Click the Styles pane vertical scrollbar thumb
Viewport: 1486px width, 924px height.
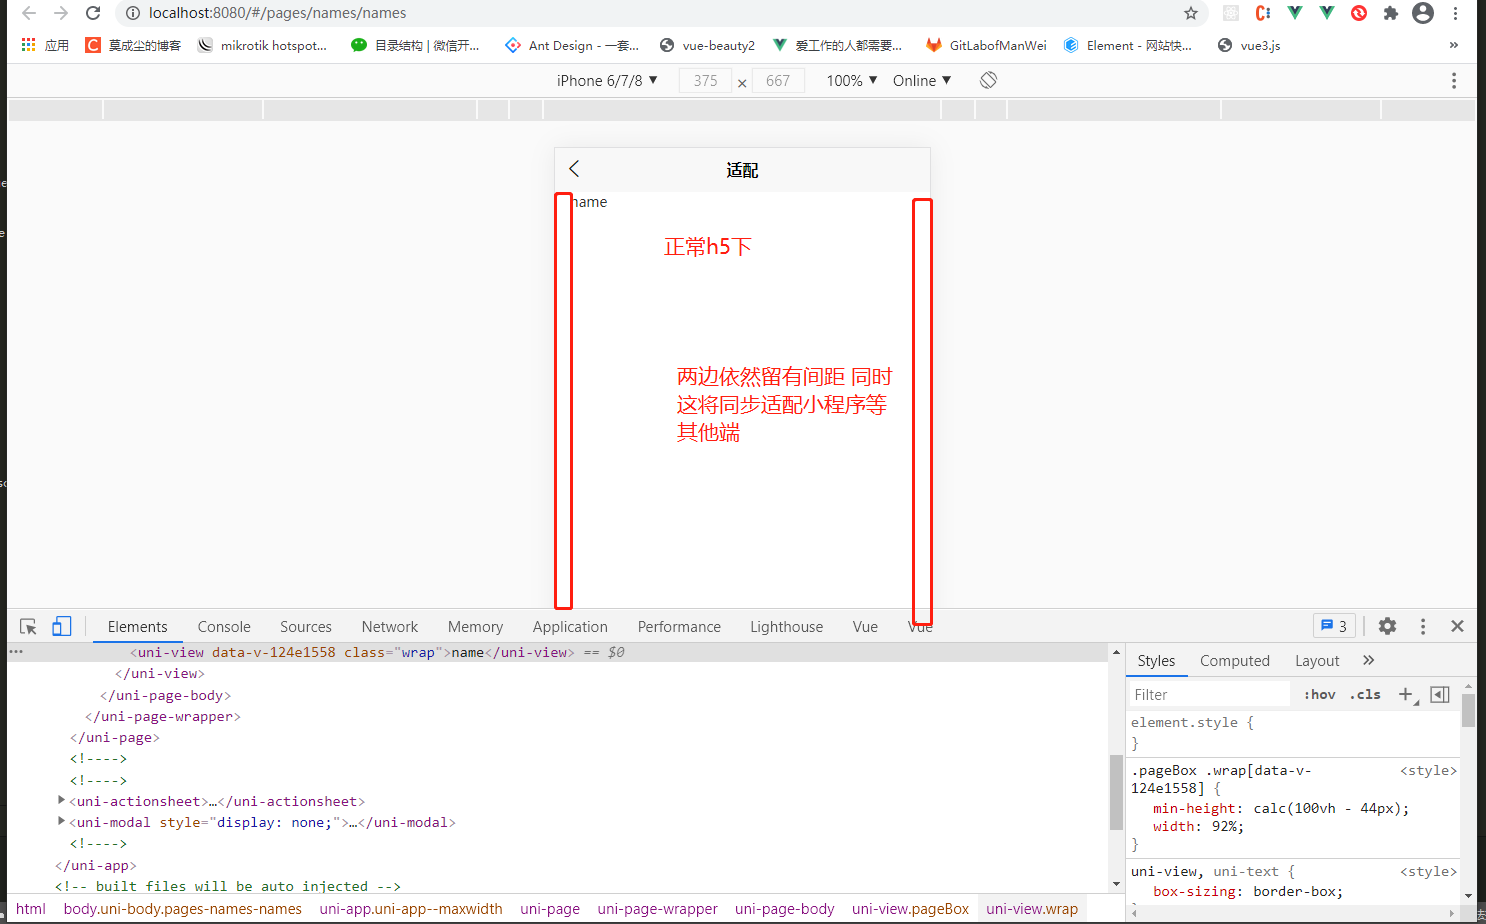pyautogui.click(x=1468, y=710)
